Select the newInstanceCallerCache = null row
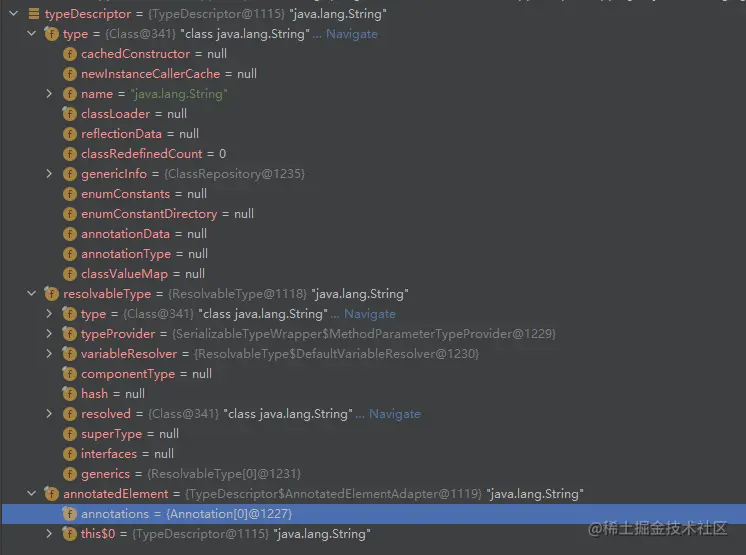The width and height of the screenshot is (746, 555). click(x=373, y=74)
